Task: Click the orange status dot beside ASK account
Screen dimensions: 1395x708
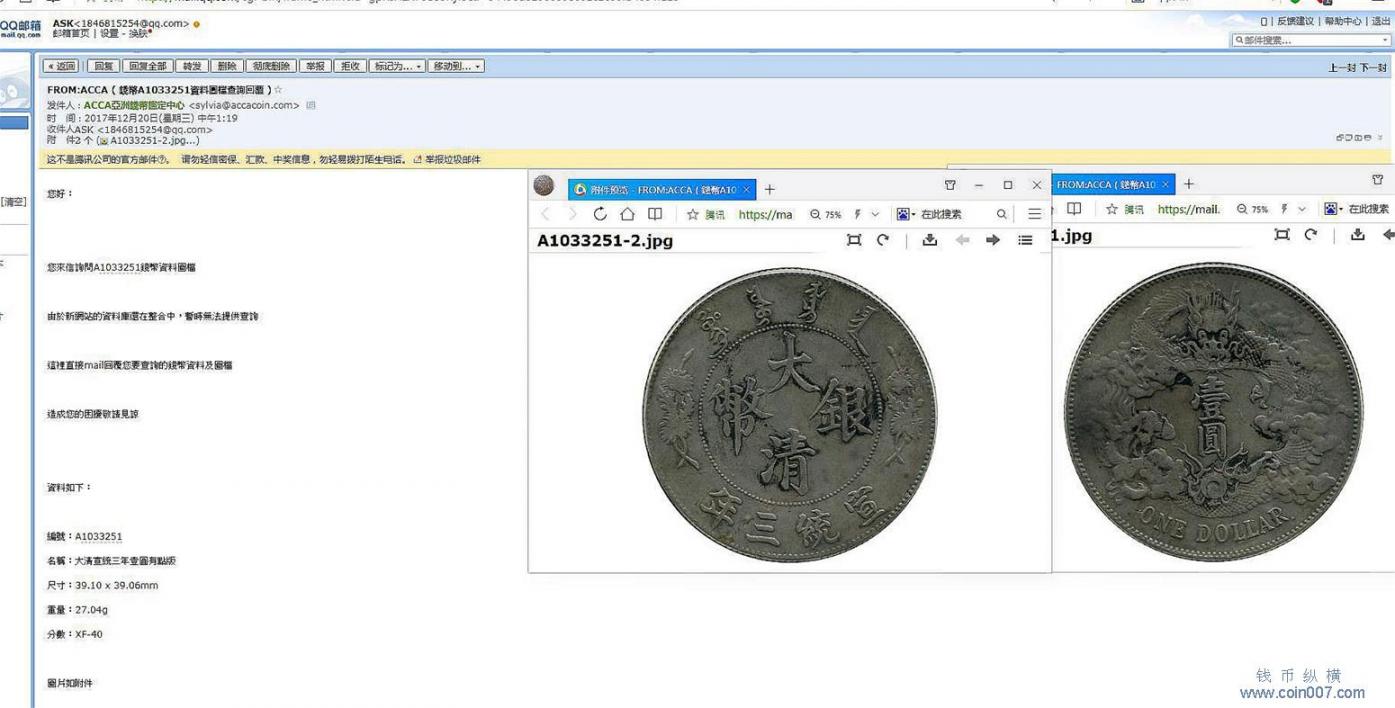Action: click(x=197, y=24)
